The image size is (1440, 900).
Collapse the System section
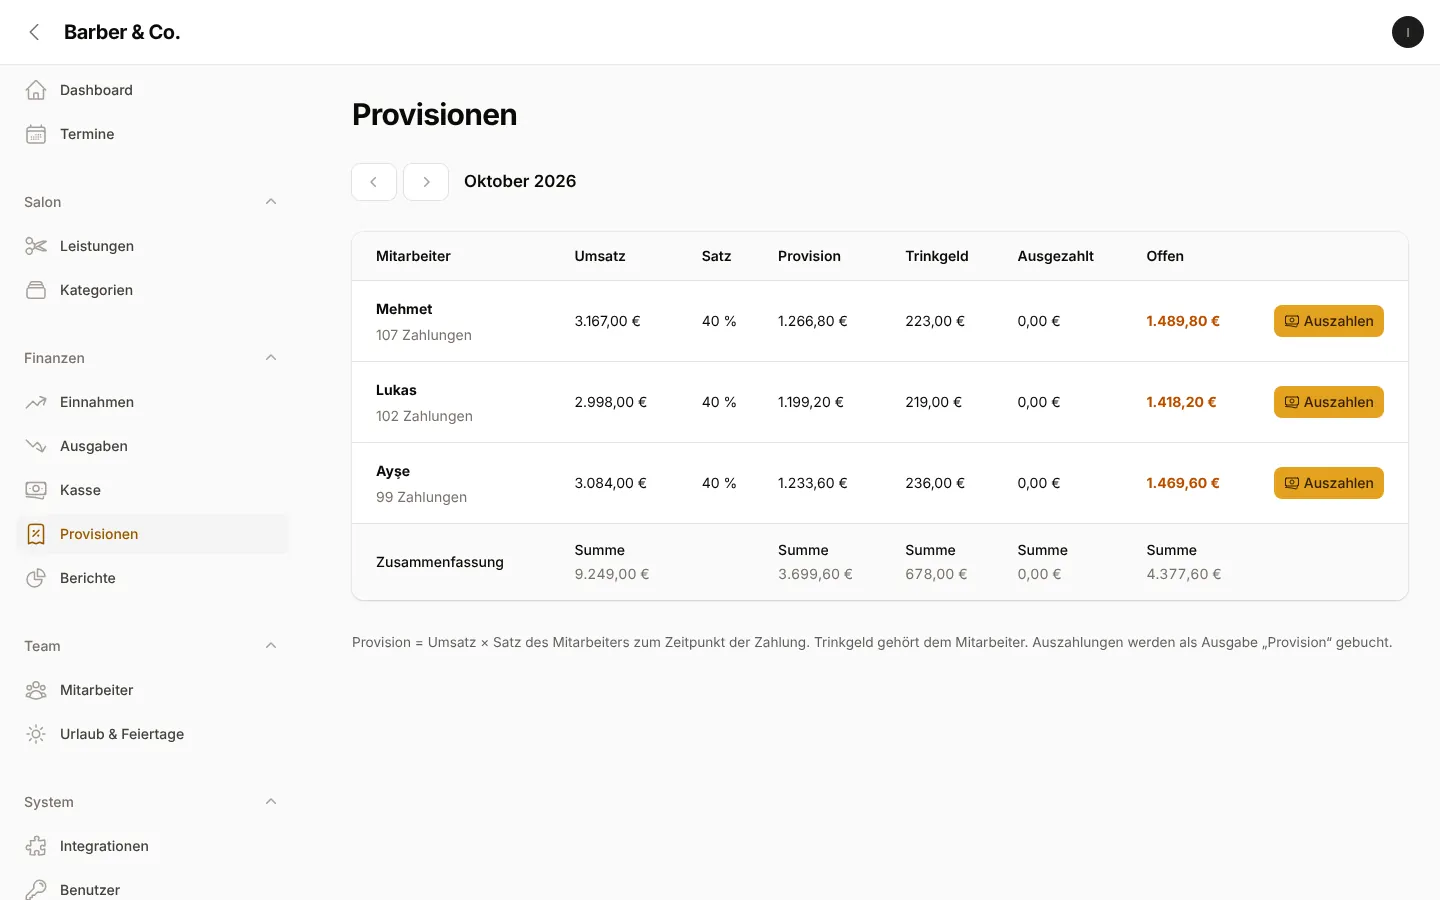point(271,802)
